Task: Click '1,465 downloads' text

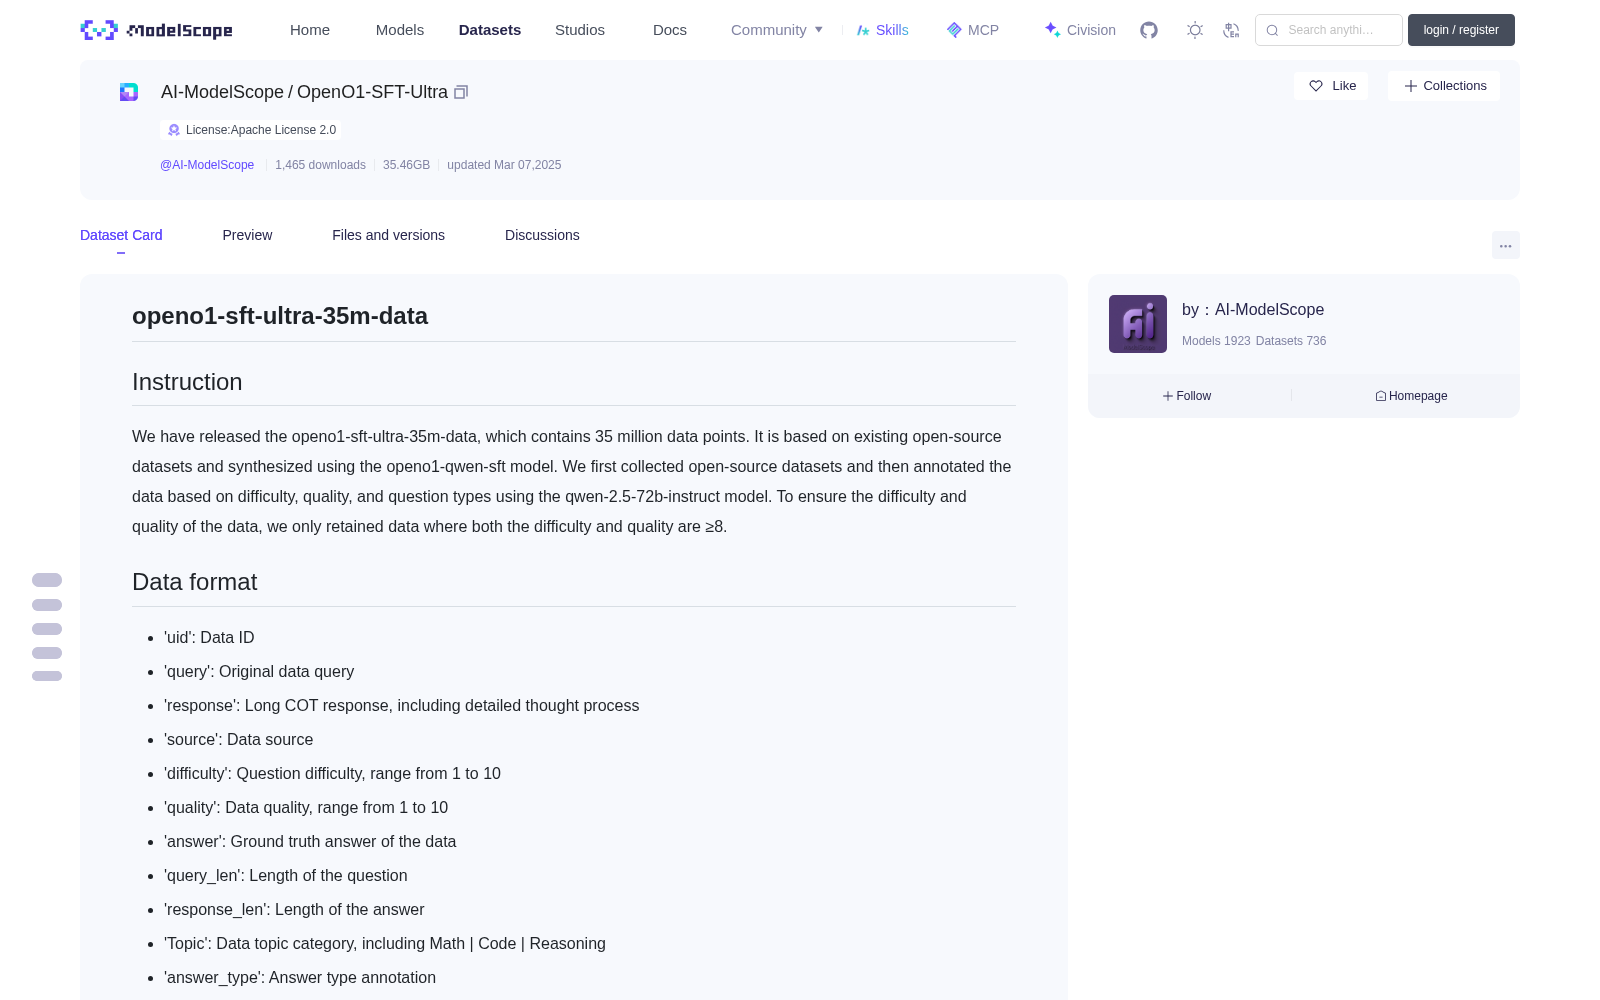Action: [x=320, y=165]
